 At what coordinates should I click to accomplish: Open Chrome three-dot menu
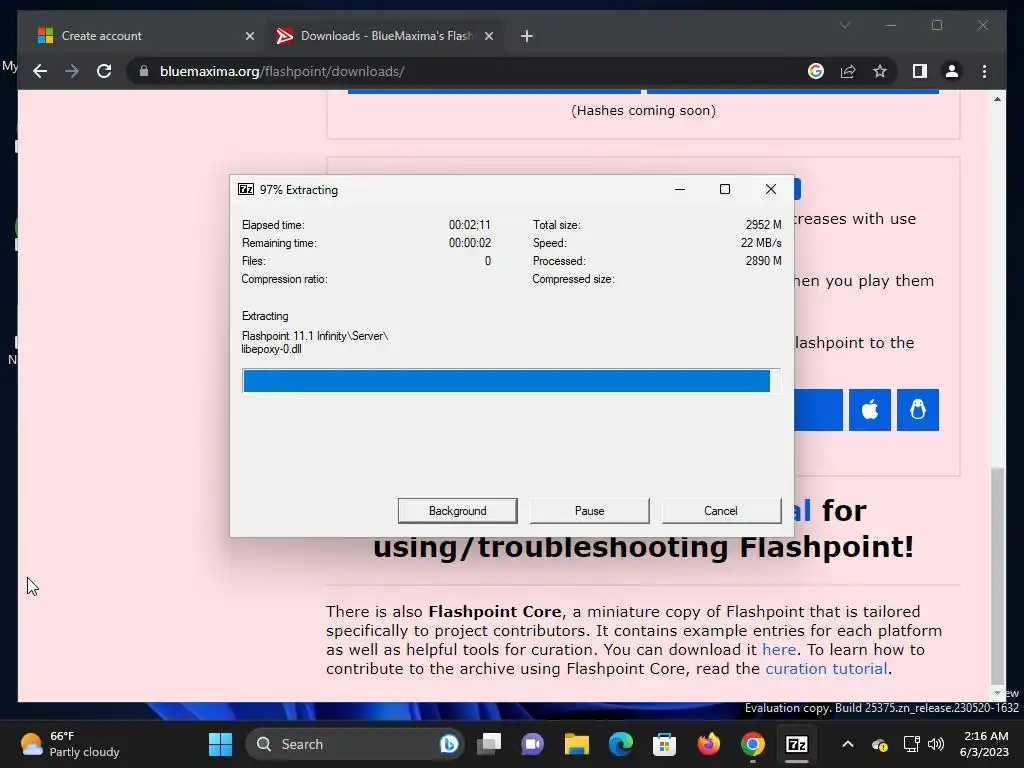click(984, 71)
